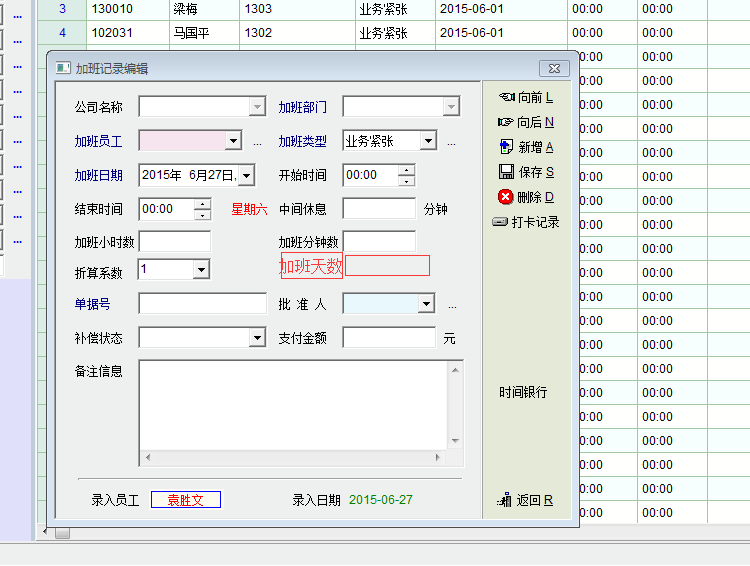
Task: Click the 新增 (add new) icon button
Action: (x=525, y=147)
